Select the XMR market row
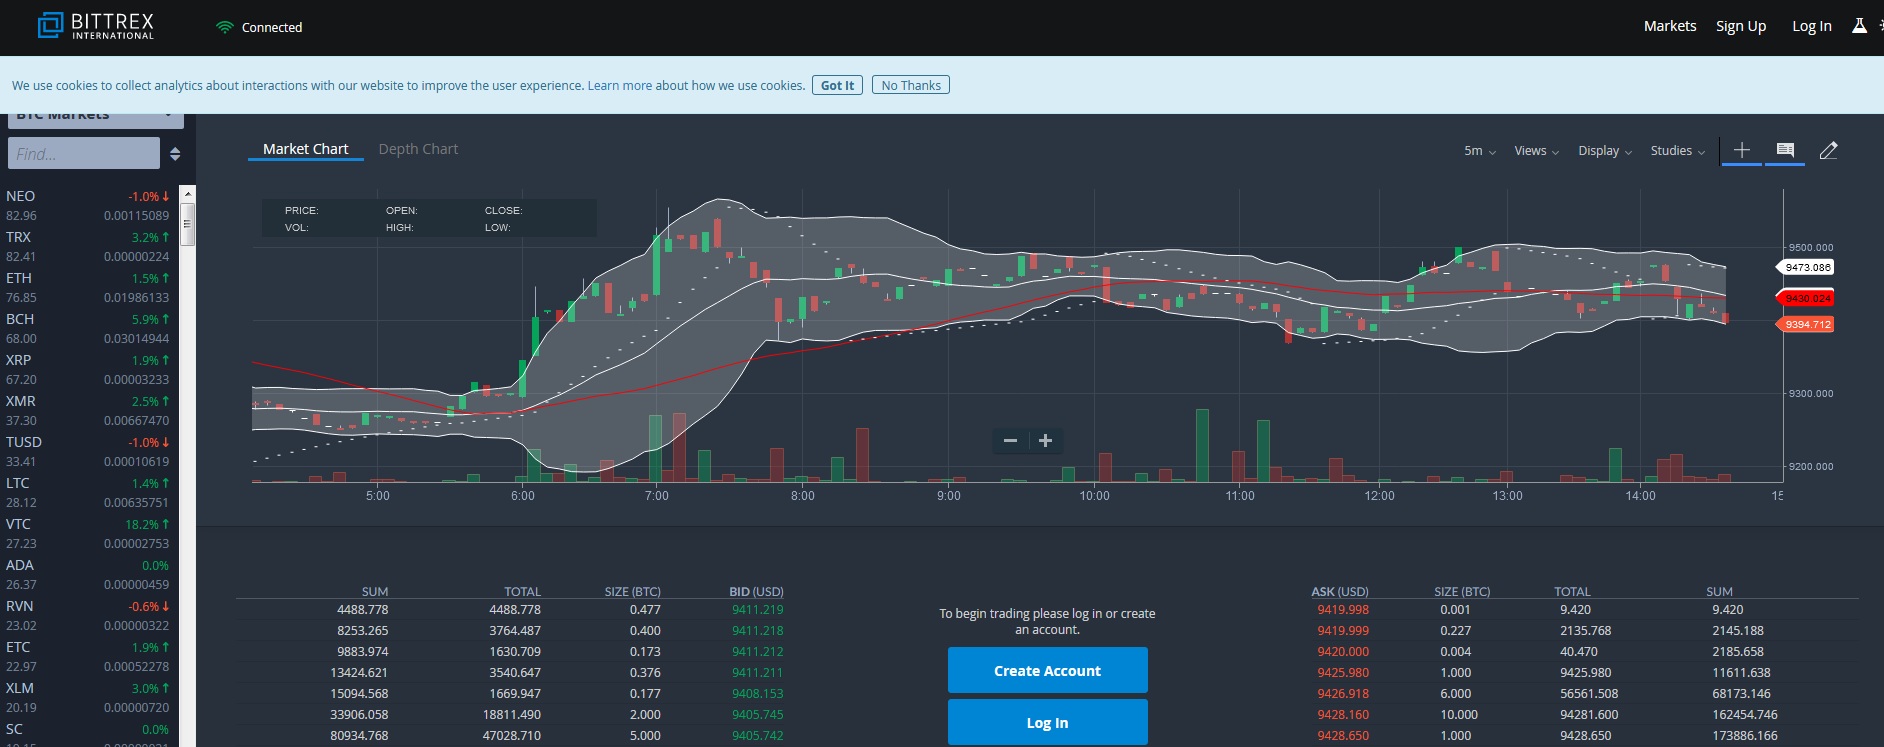 pyautogui.click(x=88, y=410)
